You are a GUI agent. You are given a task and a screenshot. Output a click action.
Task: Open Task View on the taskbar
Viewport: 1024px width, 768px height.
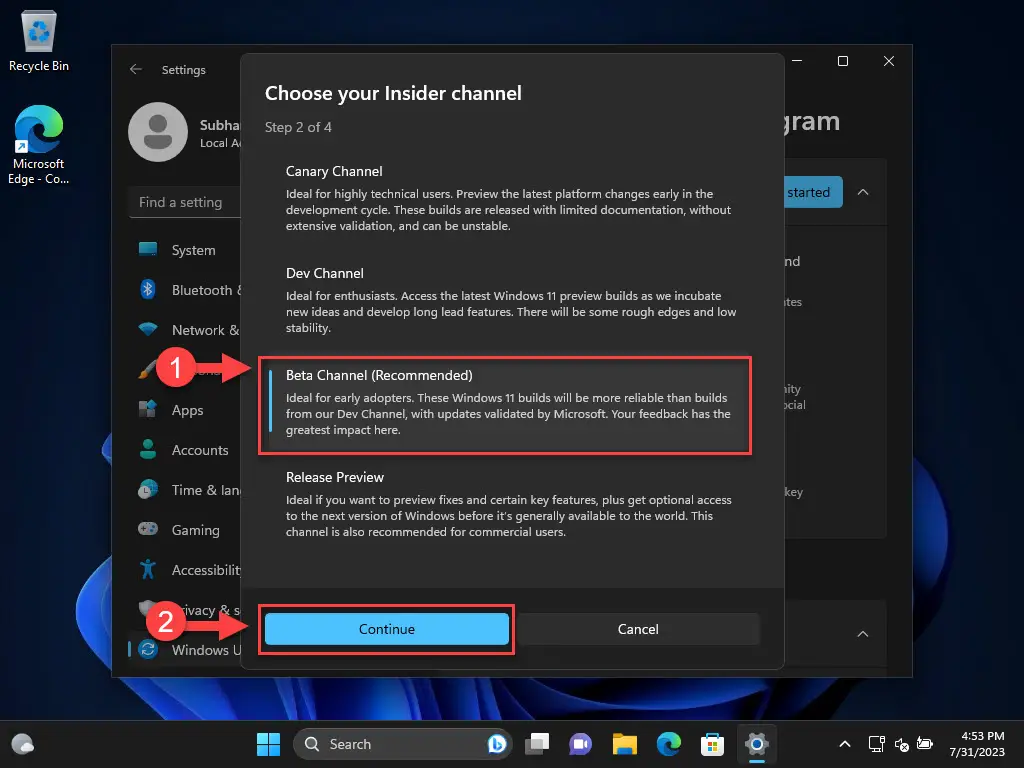click(x=537, y=744)
